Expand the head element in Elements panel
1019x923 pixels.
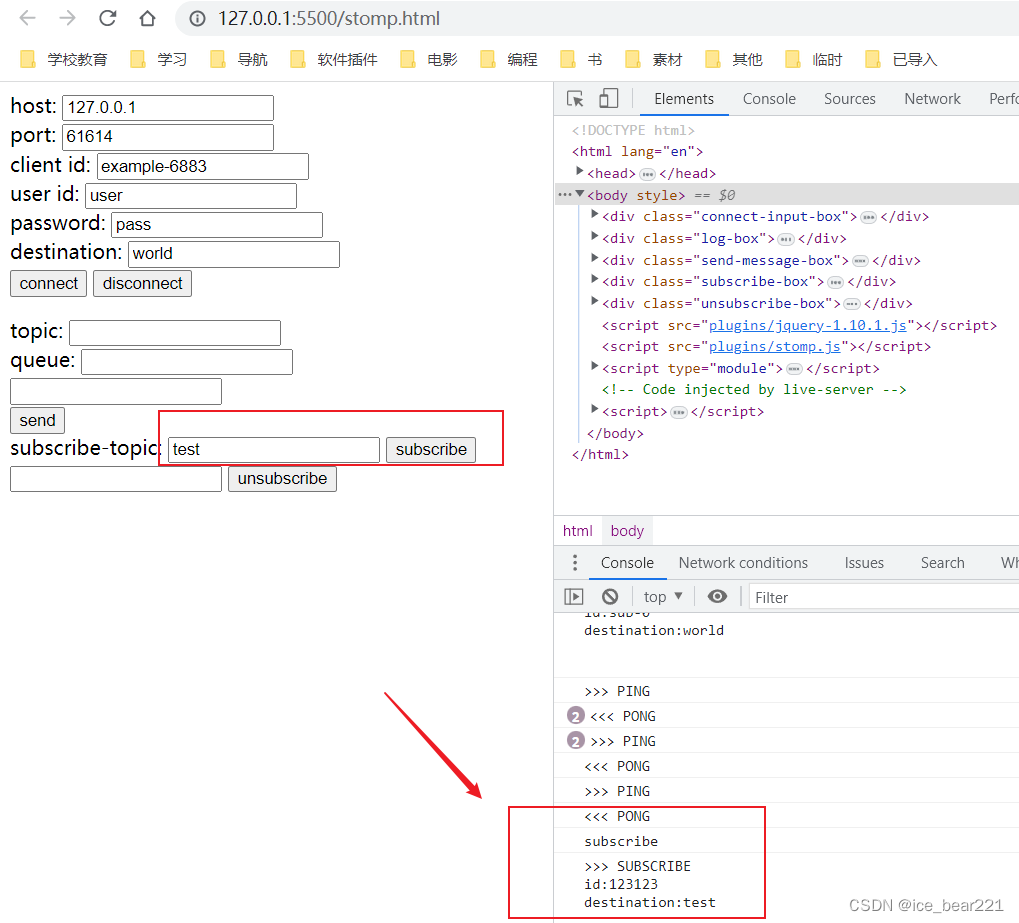pos(580,173)
